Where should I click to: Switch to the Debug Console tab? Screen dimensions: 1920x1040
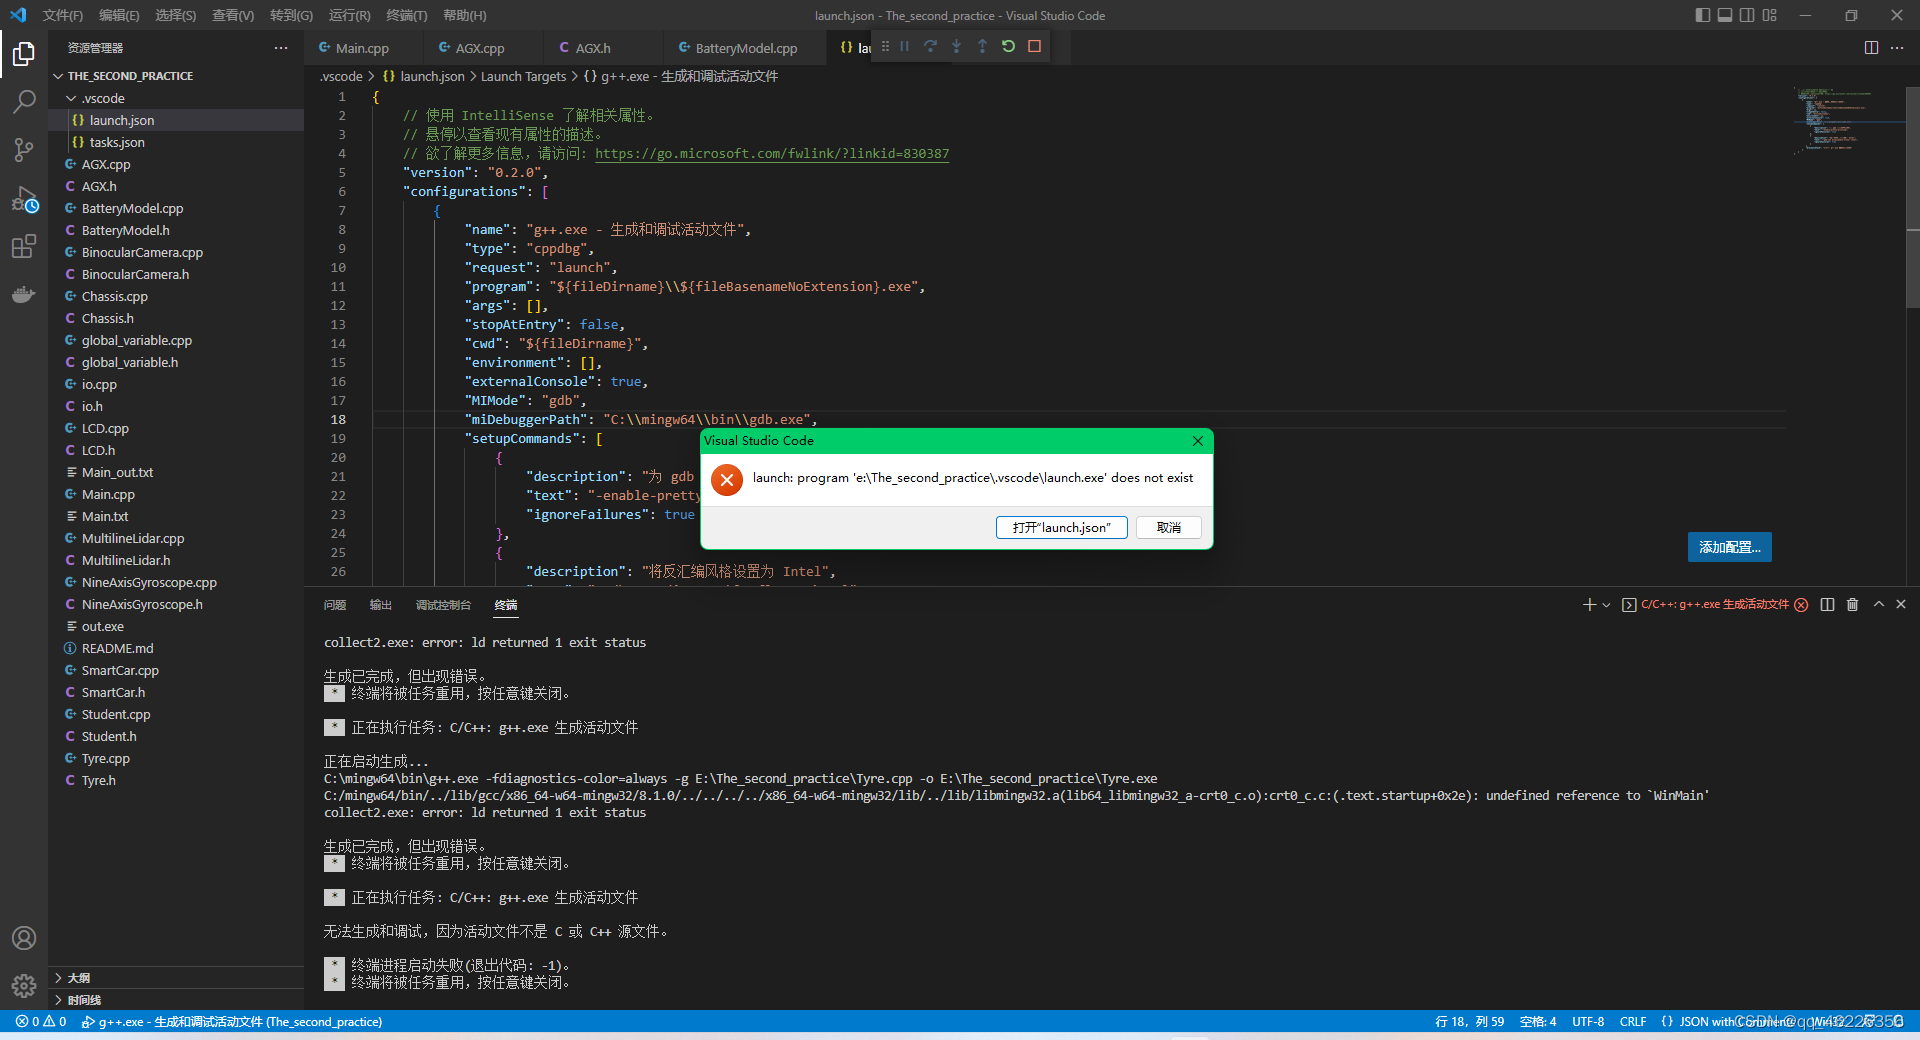(x=443, y=605)
